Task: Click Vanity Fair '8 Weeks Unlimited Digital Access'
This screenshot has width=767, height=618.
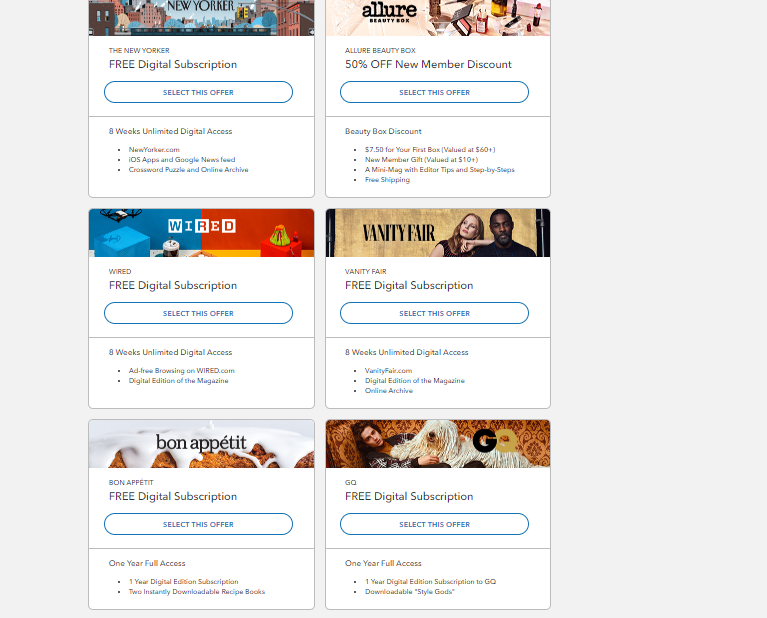Action: coord(406,352)
